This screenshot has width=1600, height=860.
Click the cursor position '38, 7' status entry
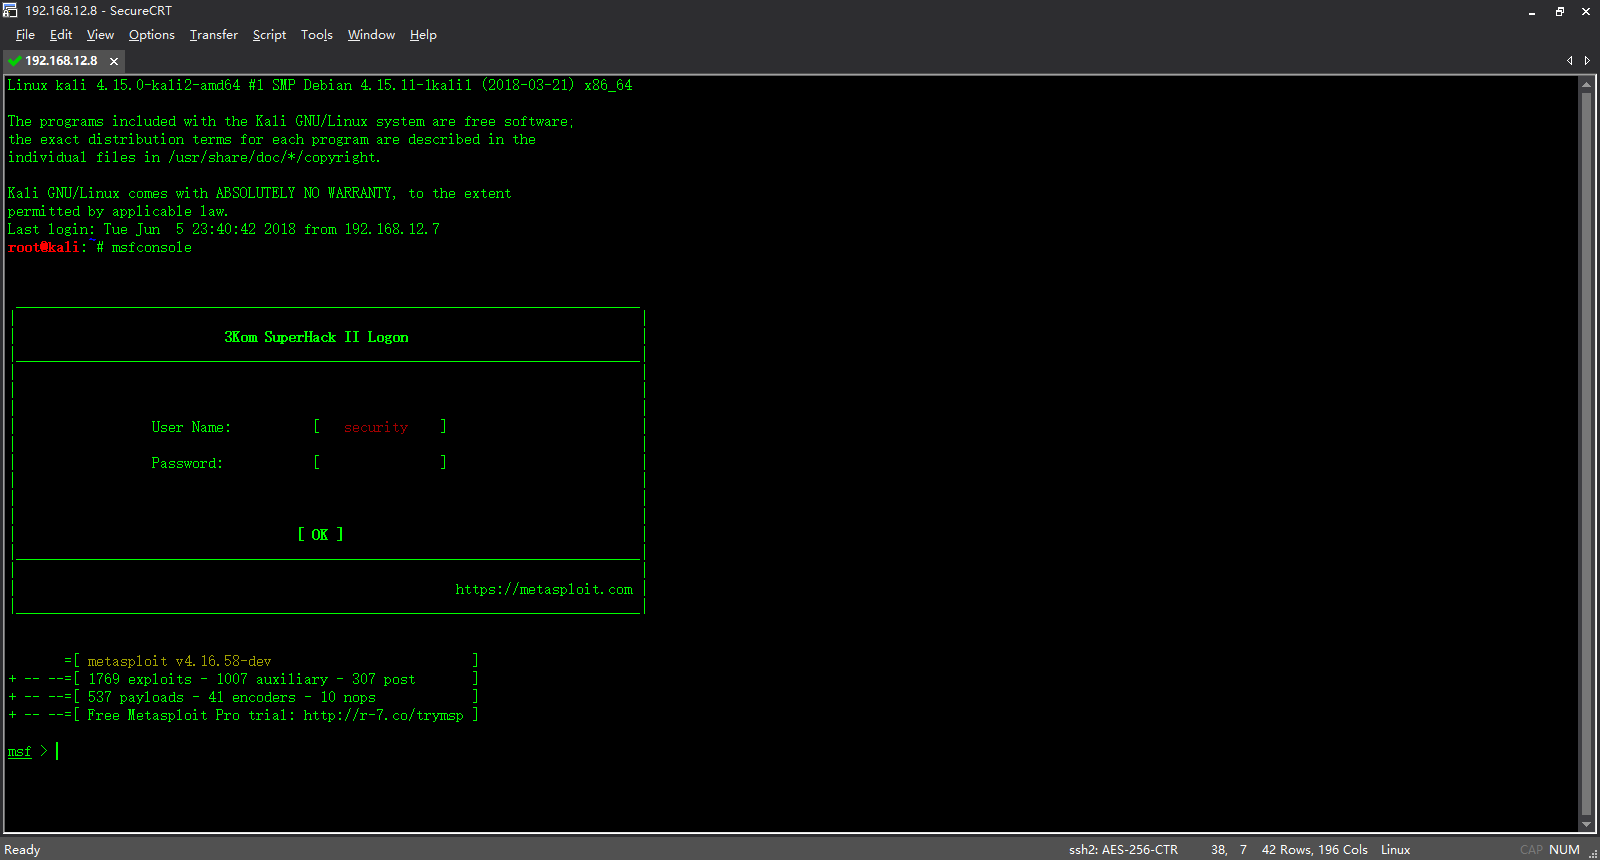(x=1229, y=850)
